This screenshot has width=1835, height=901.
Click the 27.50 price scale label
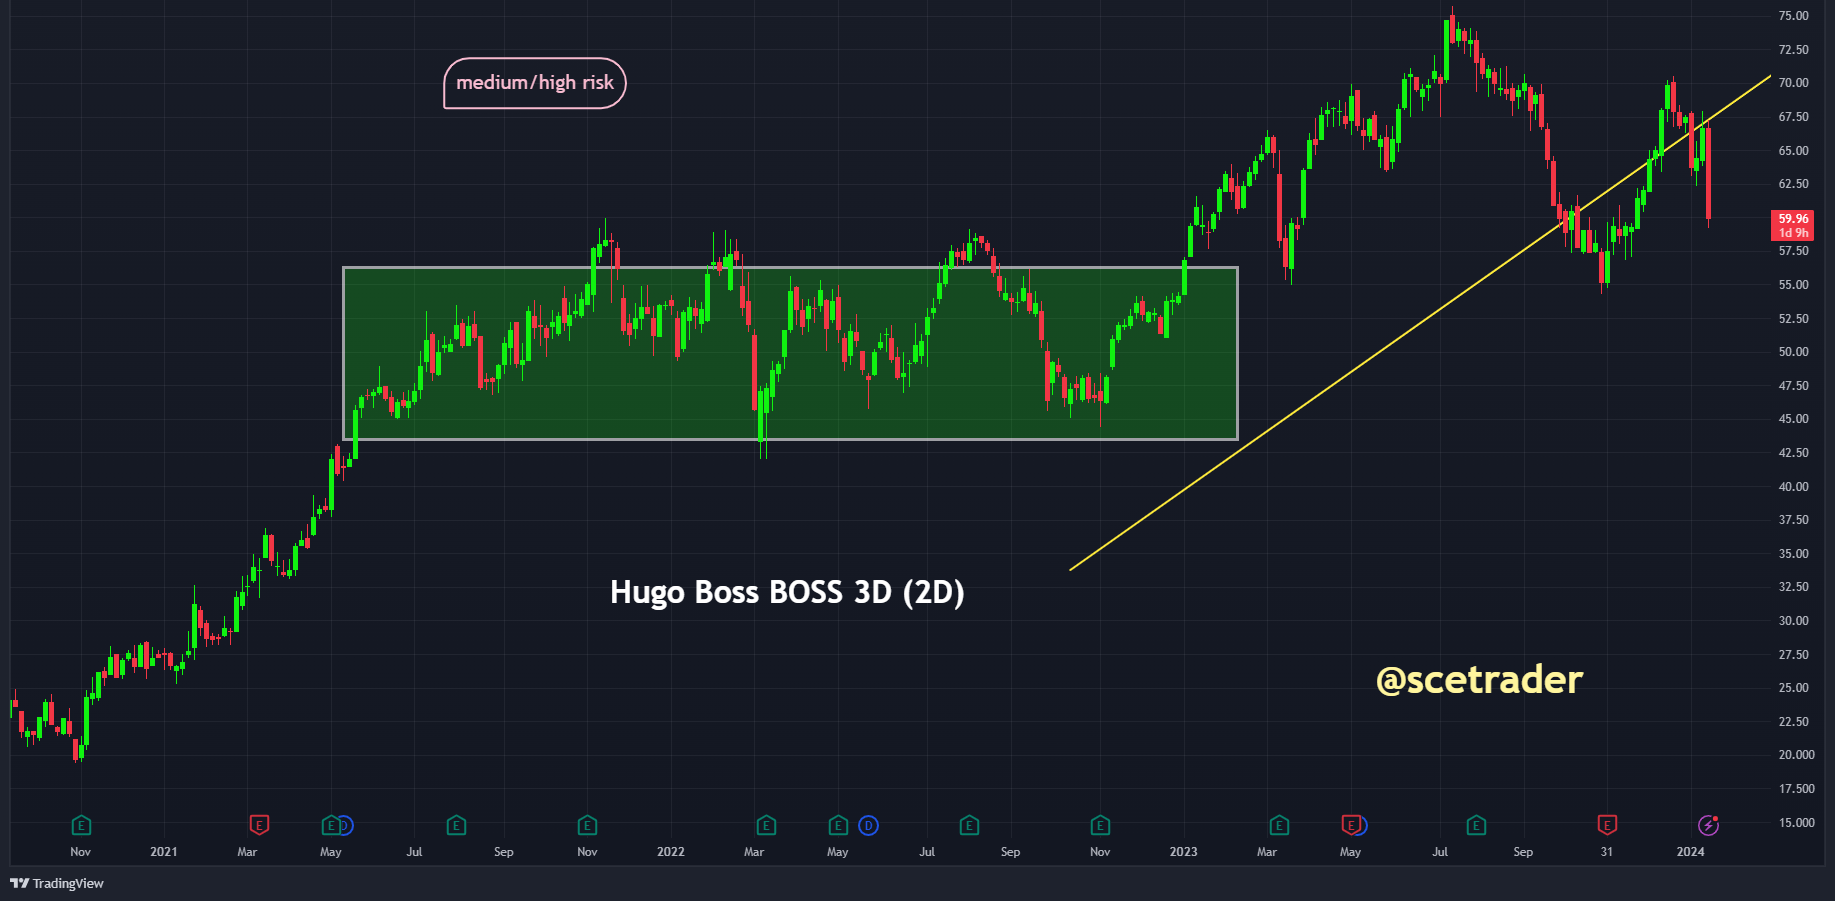1794,655
